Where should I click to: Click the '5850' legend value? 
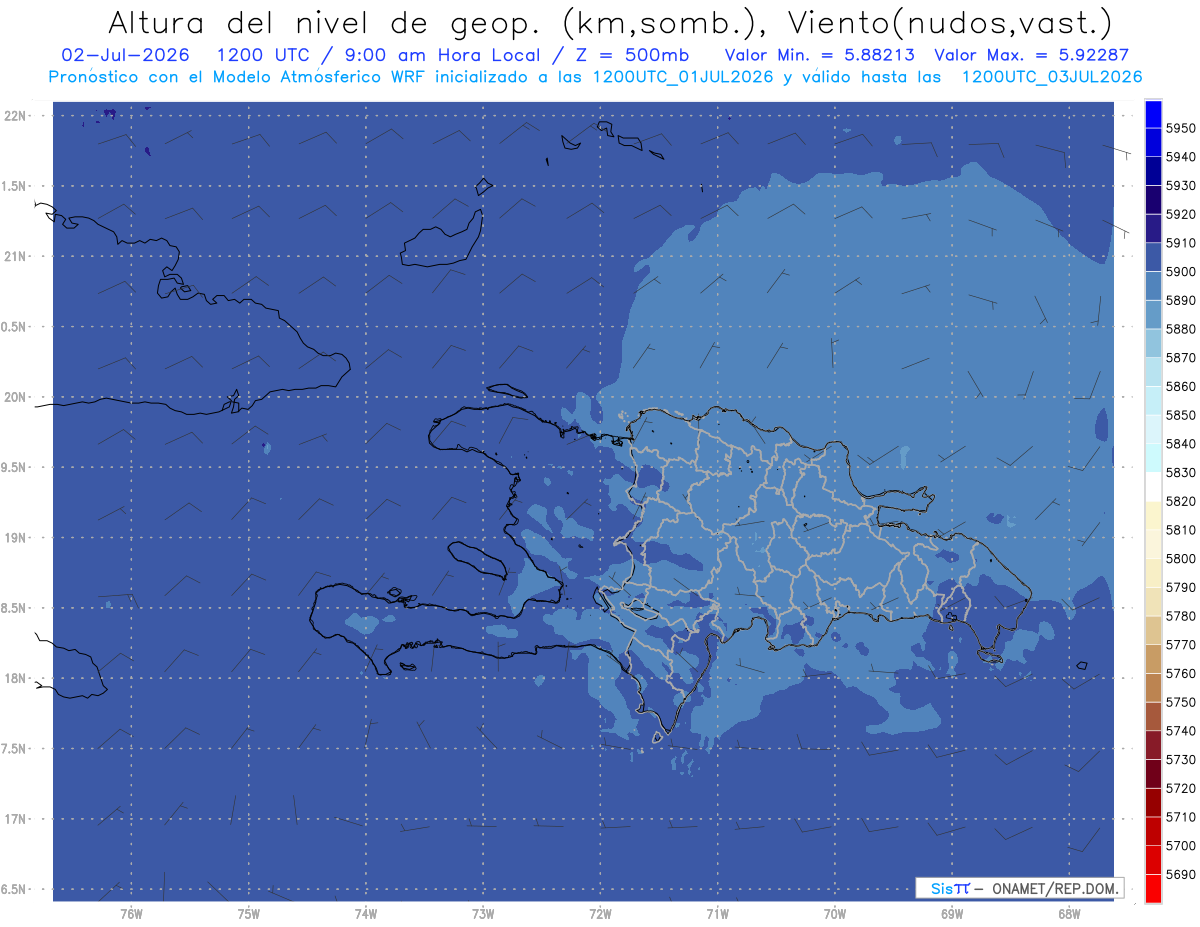coord(1180,415)
